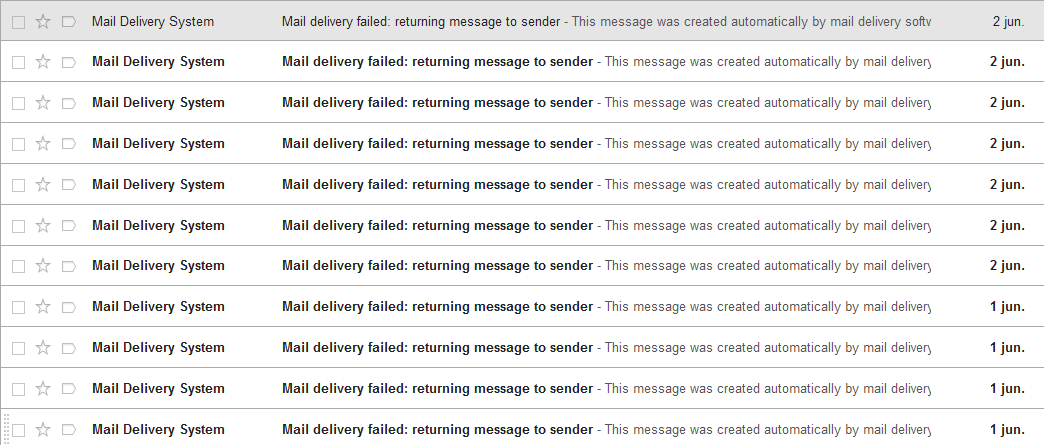The width and height of the screenshot is (1044, 445).
Task: Tick the checkbox of the bottom email
Action: click(18, 430)
